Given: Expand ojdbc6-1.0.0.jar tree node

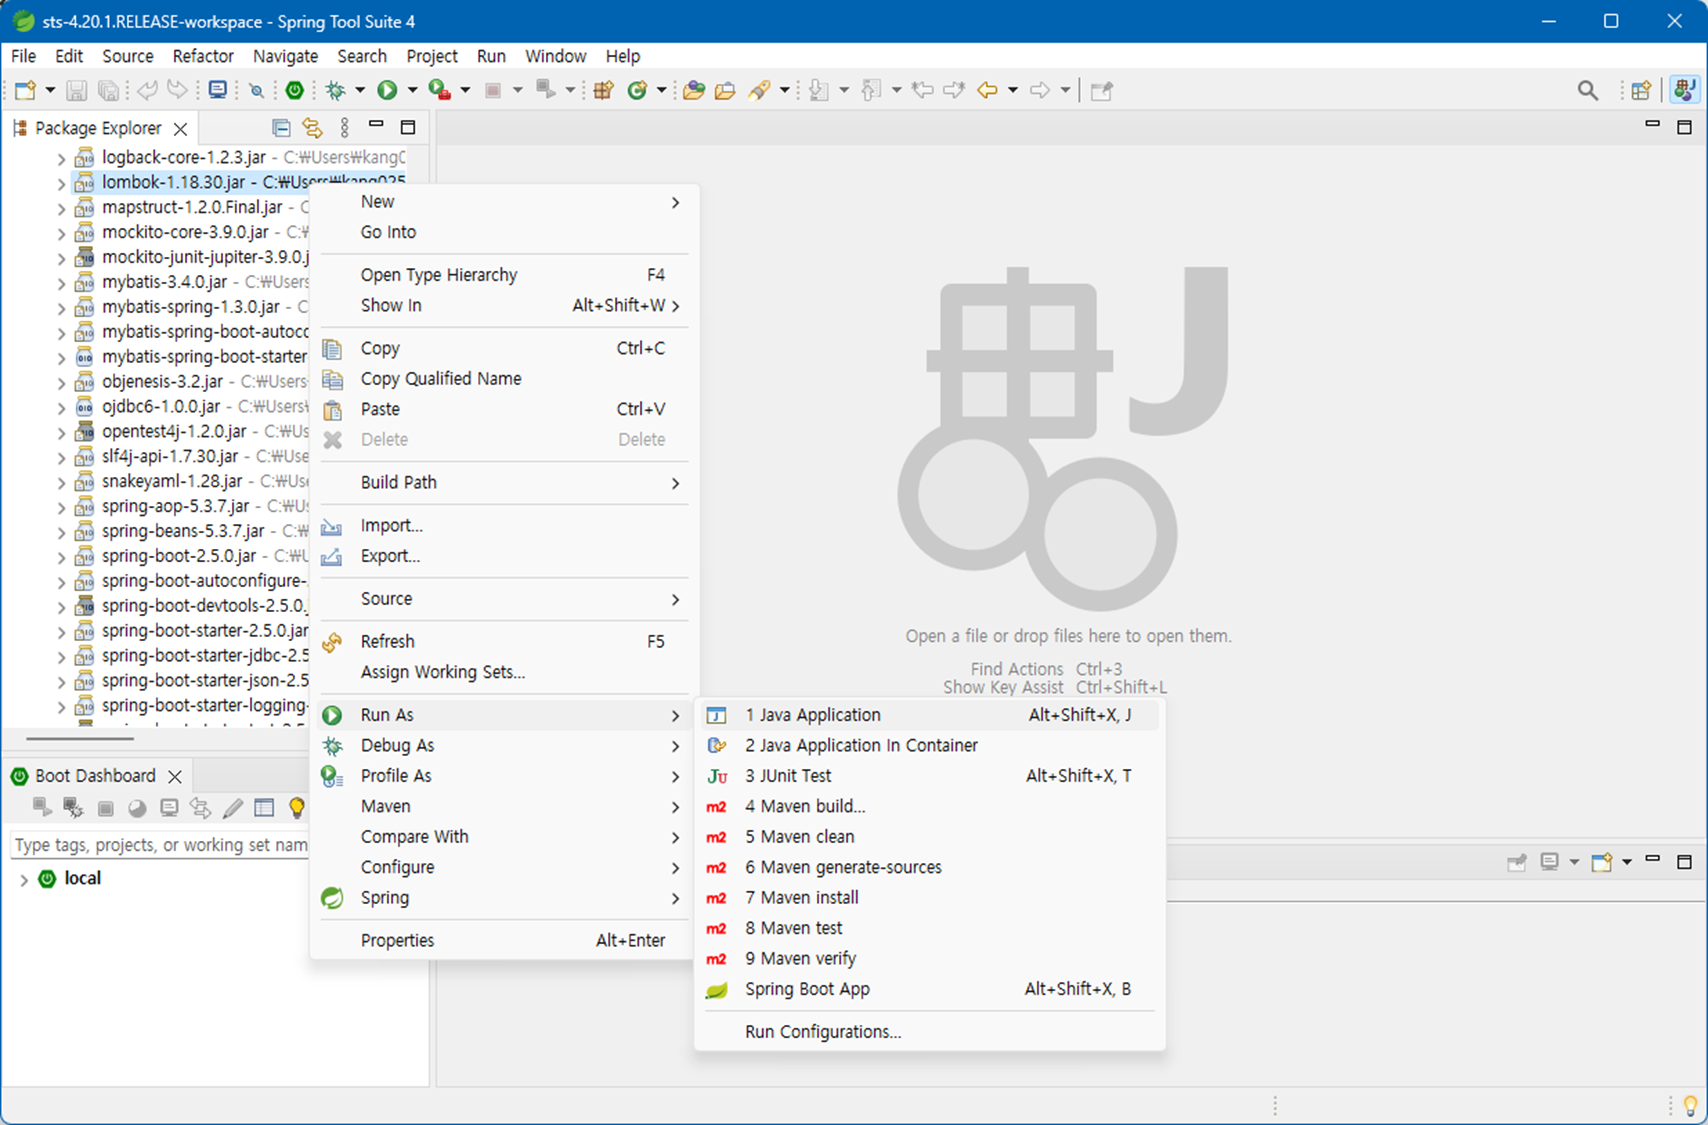Looking at the screenshot, I should 61,407.
